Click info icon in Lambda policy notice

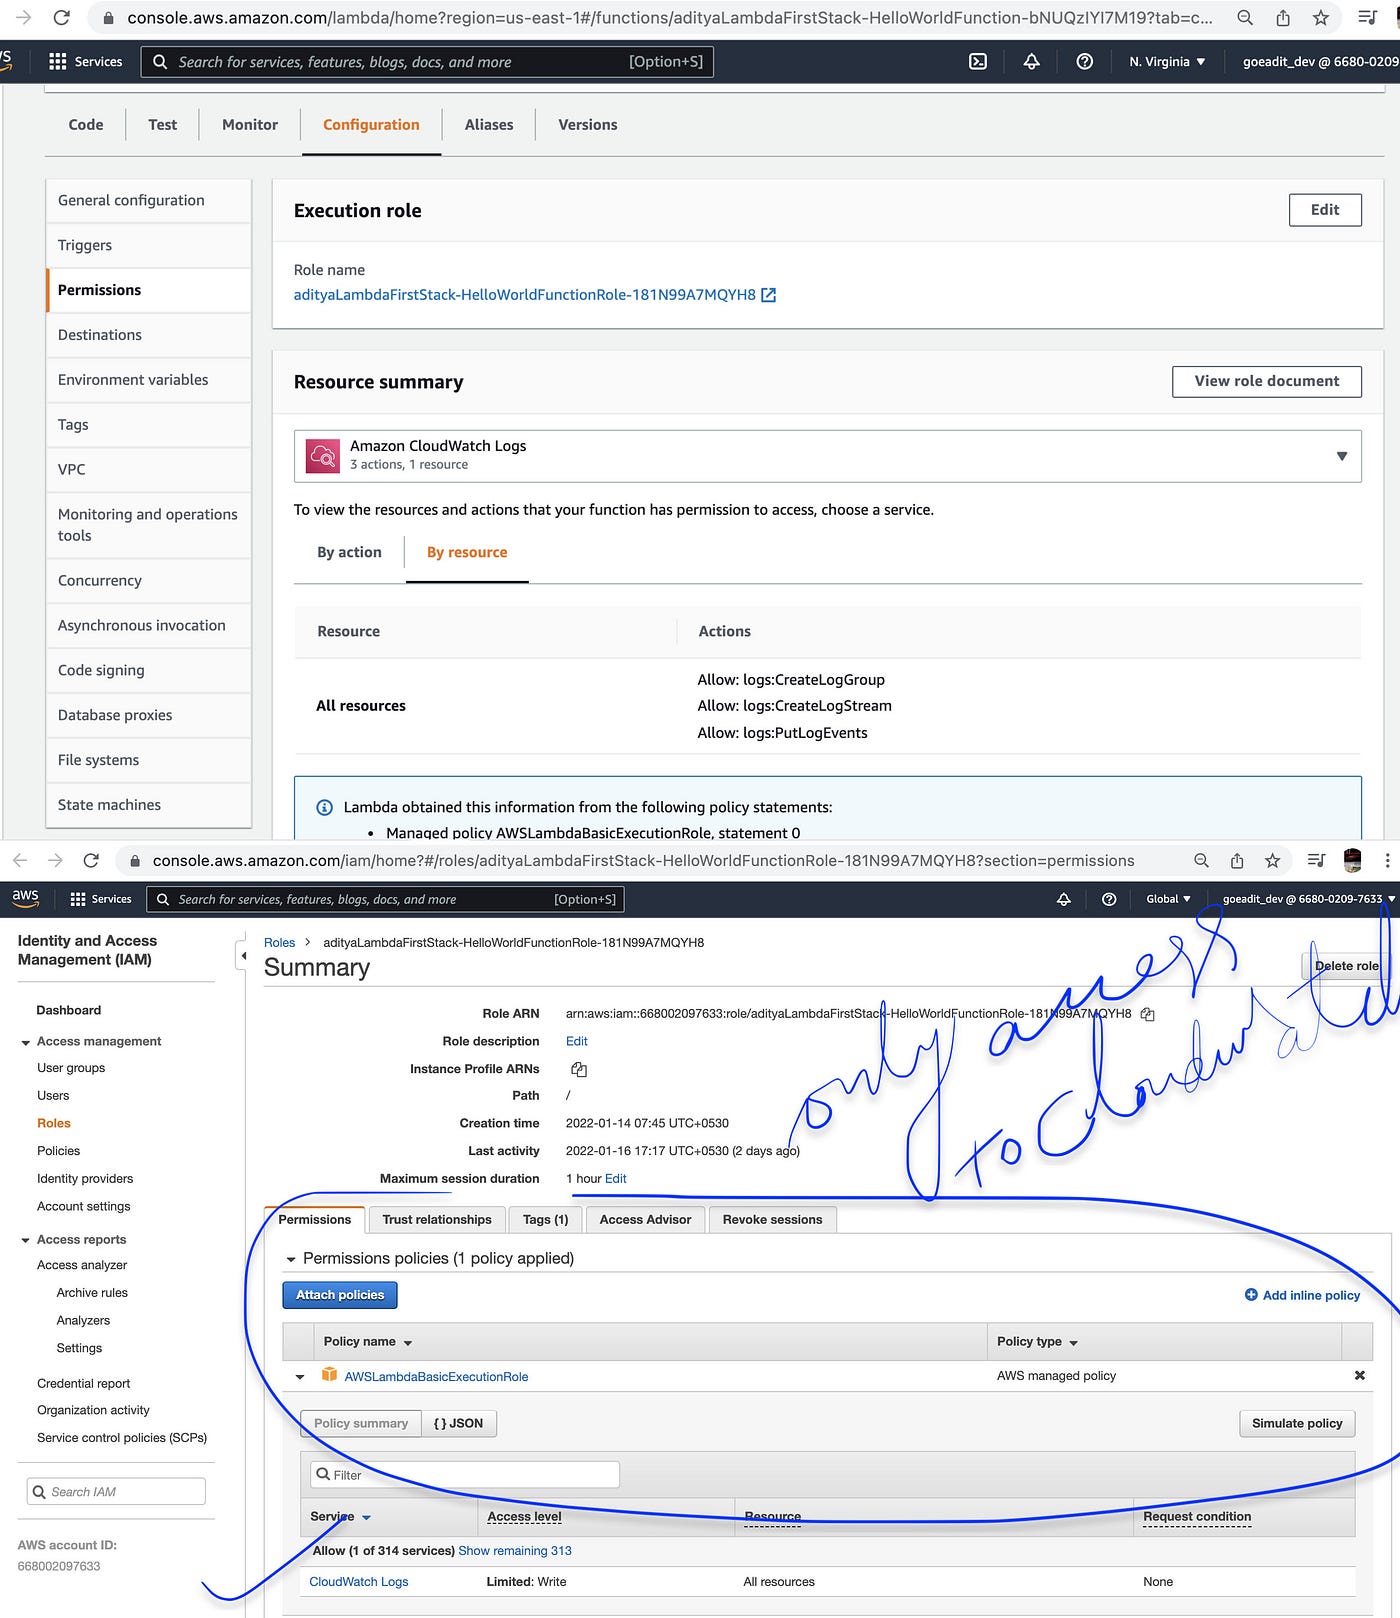coord(324,807)
